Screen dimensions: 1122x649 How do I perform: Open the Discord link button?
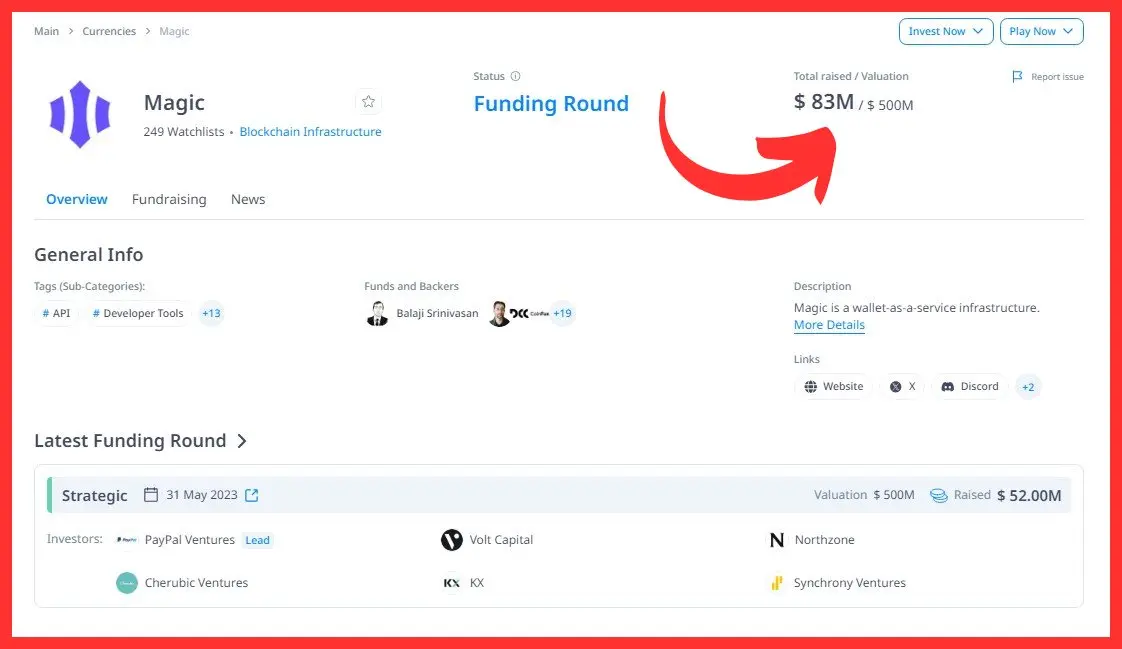pos(970,386)
